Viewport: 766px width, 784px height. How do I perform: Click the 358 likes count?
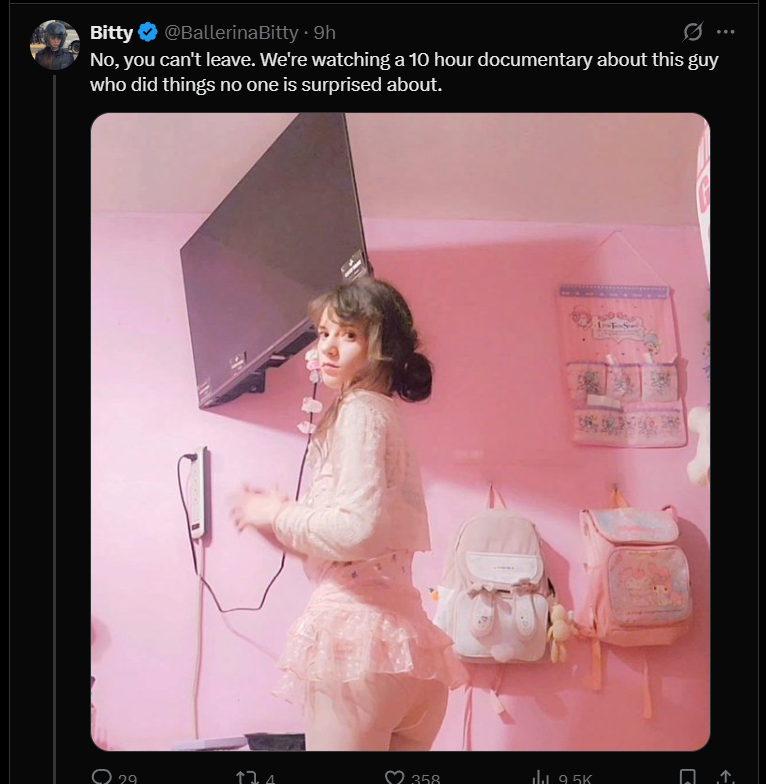click(426, 778)
